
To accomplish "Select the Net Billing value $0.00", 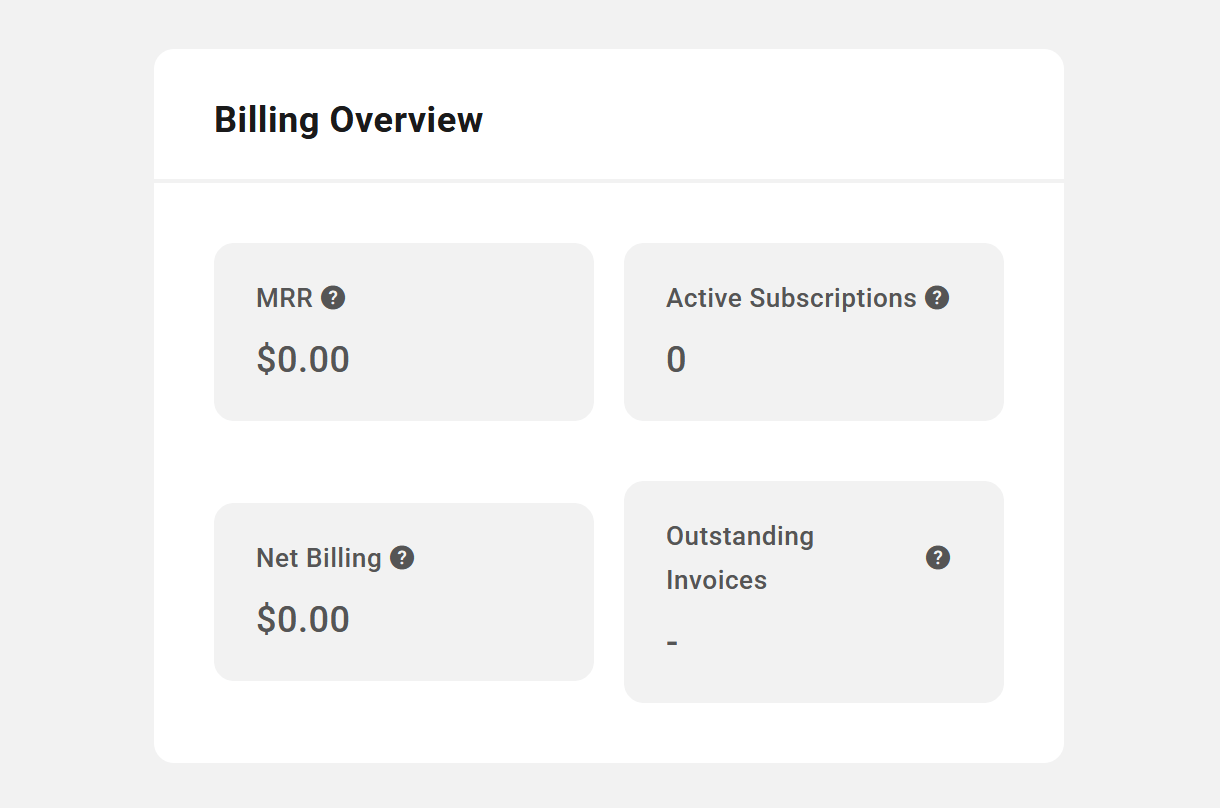I will click(x=303, y=620).
